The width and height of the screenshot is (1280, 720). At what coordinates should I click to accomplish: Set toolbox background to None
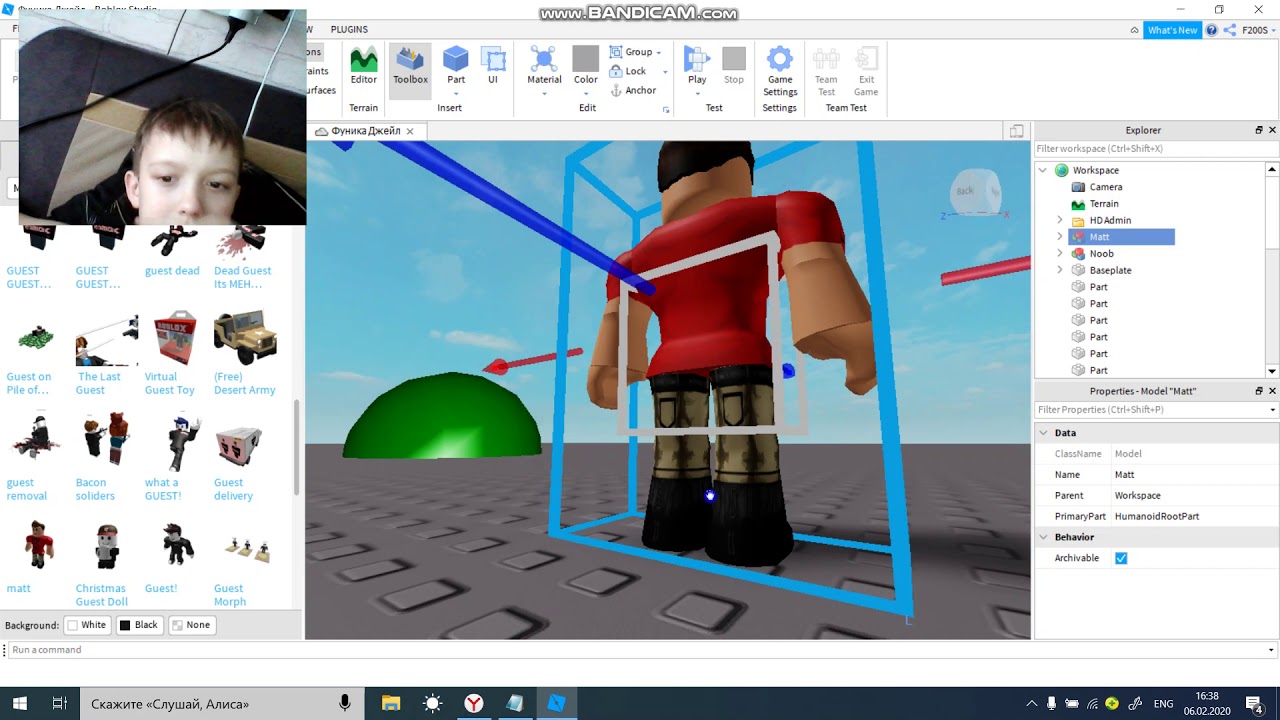pos(191,625)
